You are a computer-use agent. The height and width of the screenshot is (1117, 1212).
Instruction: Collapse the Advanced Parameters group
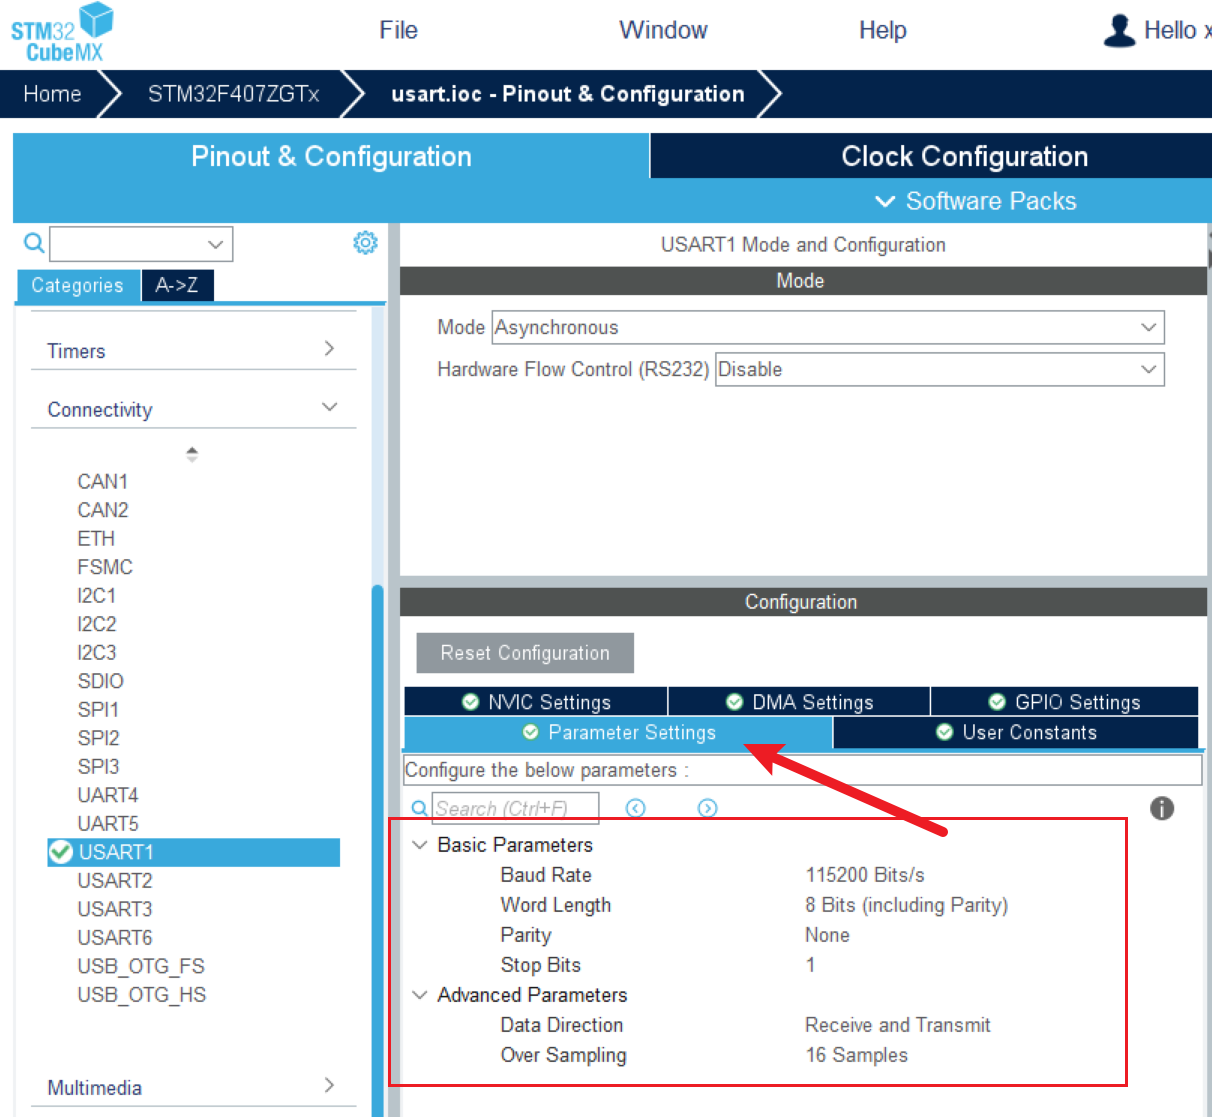click(x=420, y=995)
